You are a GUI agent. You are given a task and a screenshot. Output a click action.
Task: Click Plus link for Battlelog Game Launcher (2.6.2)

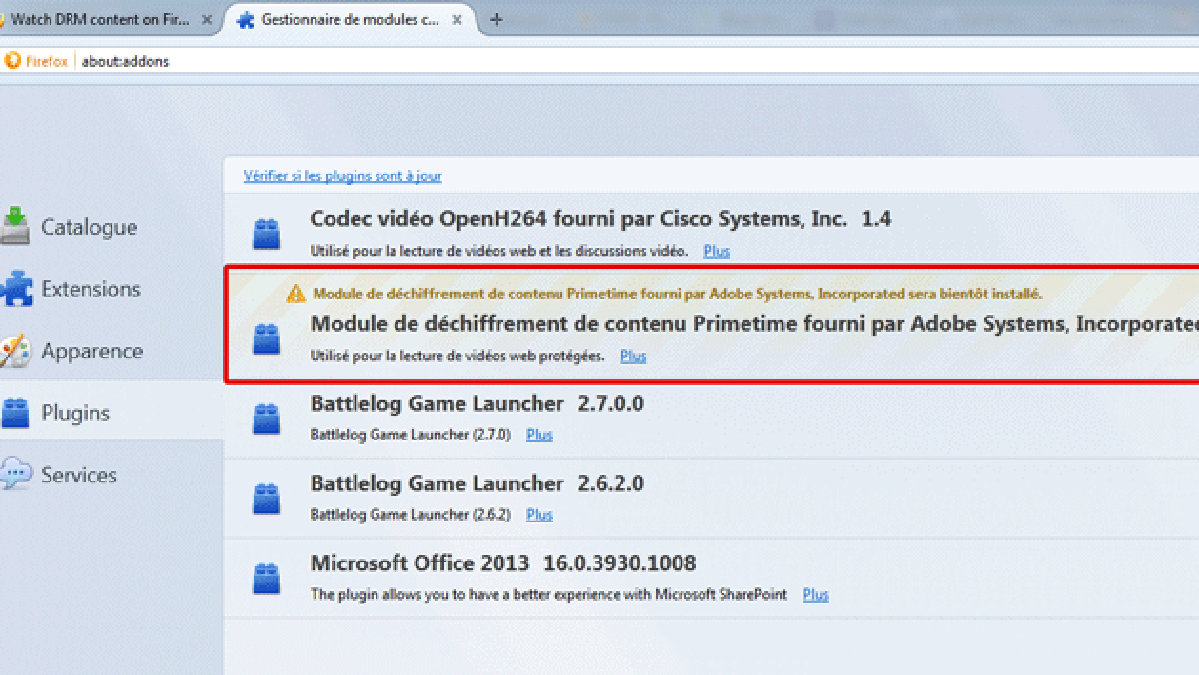tap(539, 514)
